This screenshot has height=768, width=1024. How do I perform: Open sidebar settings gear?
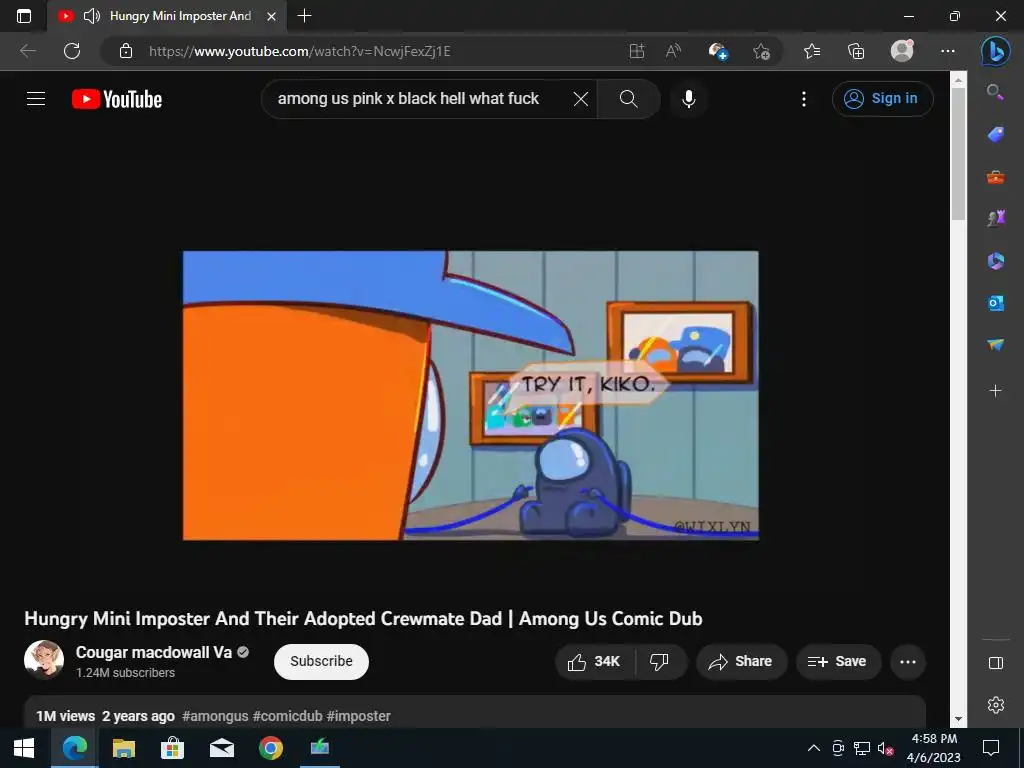coord(995,705)
